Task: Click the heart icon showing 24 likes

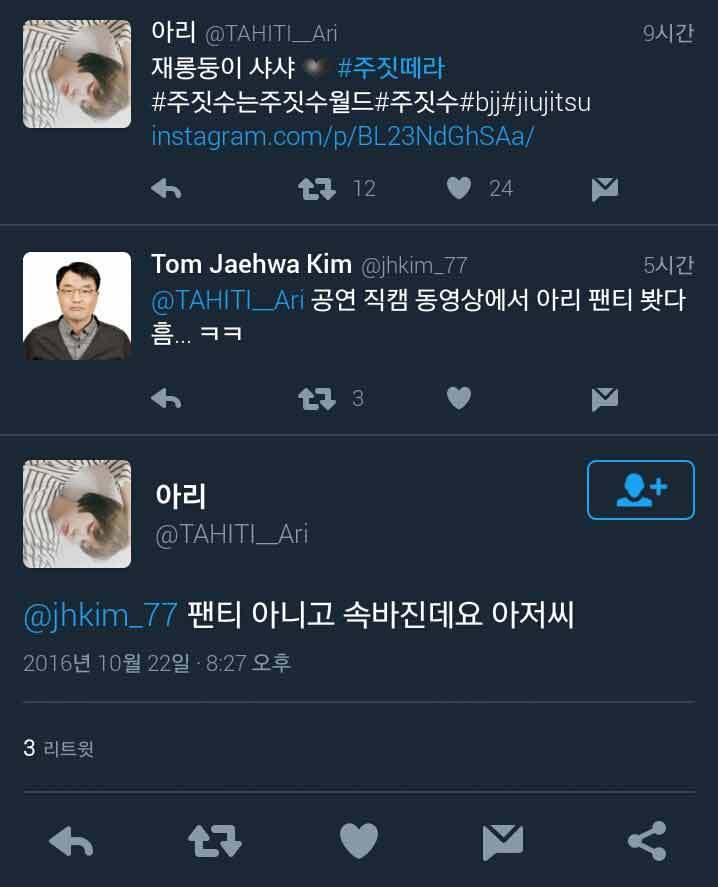Action: click(458, 187)
